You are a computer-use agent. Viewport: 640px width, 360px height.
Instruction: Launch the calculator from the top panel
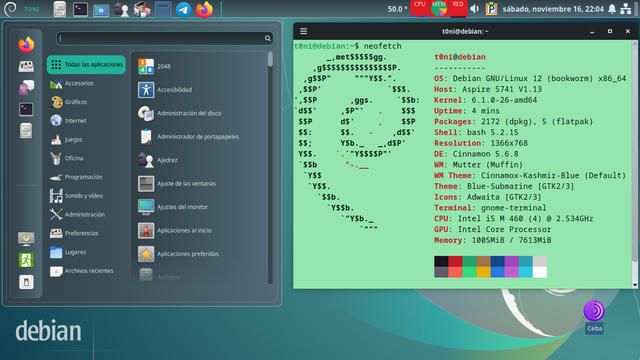tap(163, 10)
